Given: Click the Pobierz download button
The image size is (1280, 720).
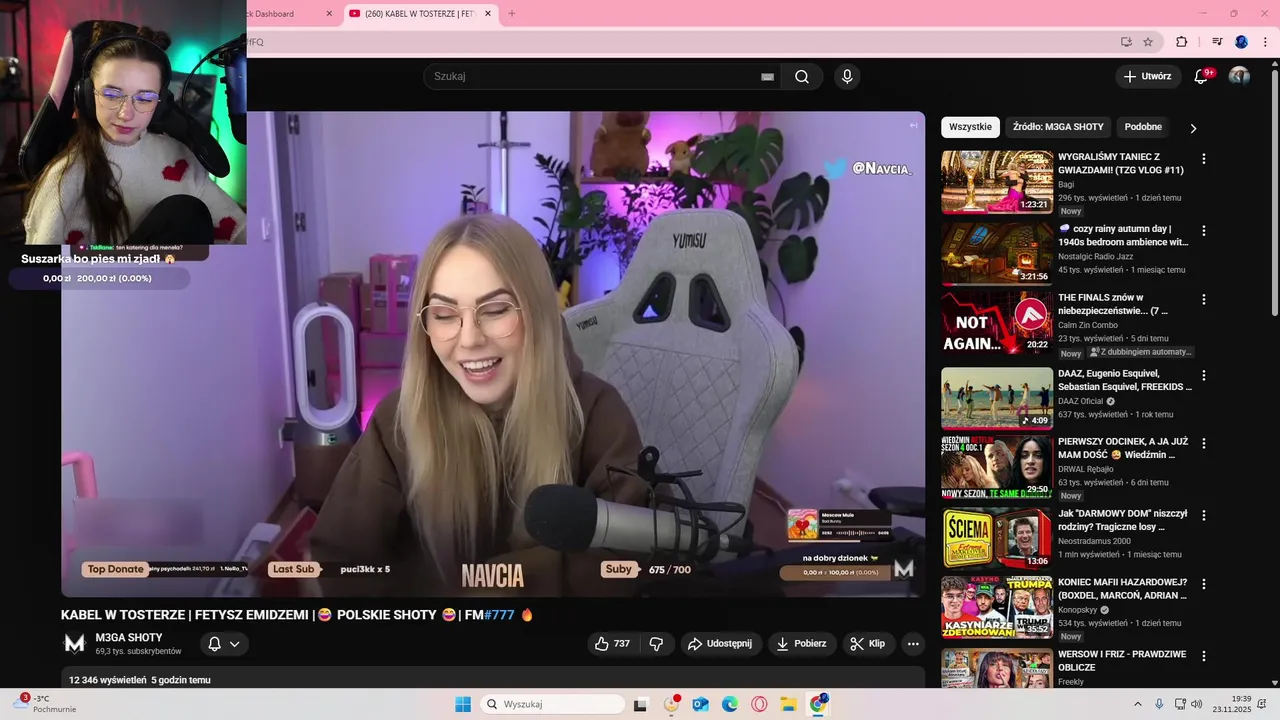Looking at the screenshot, I should [x=802, y=644].
